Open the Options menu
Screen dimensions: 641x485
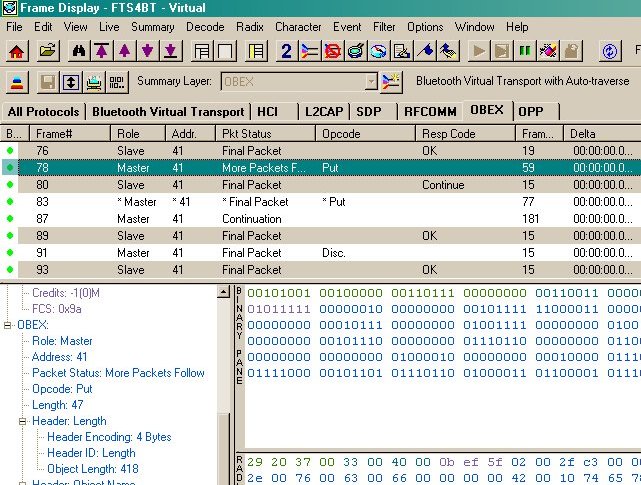click(425, 27)
